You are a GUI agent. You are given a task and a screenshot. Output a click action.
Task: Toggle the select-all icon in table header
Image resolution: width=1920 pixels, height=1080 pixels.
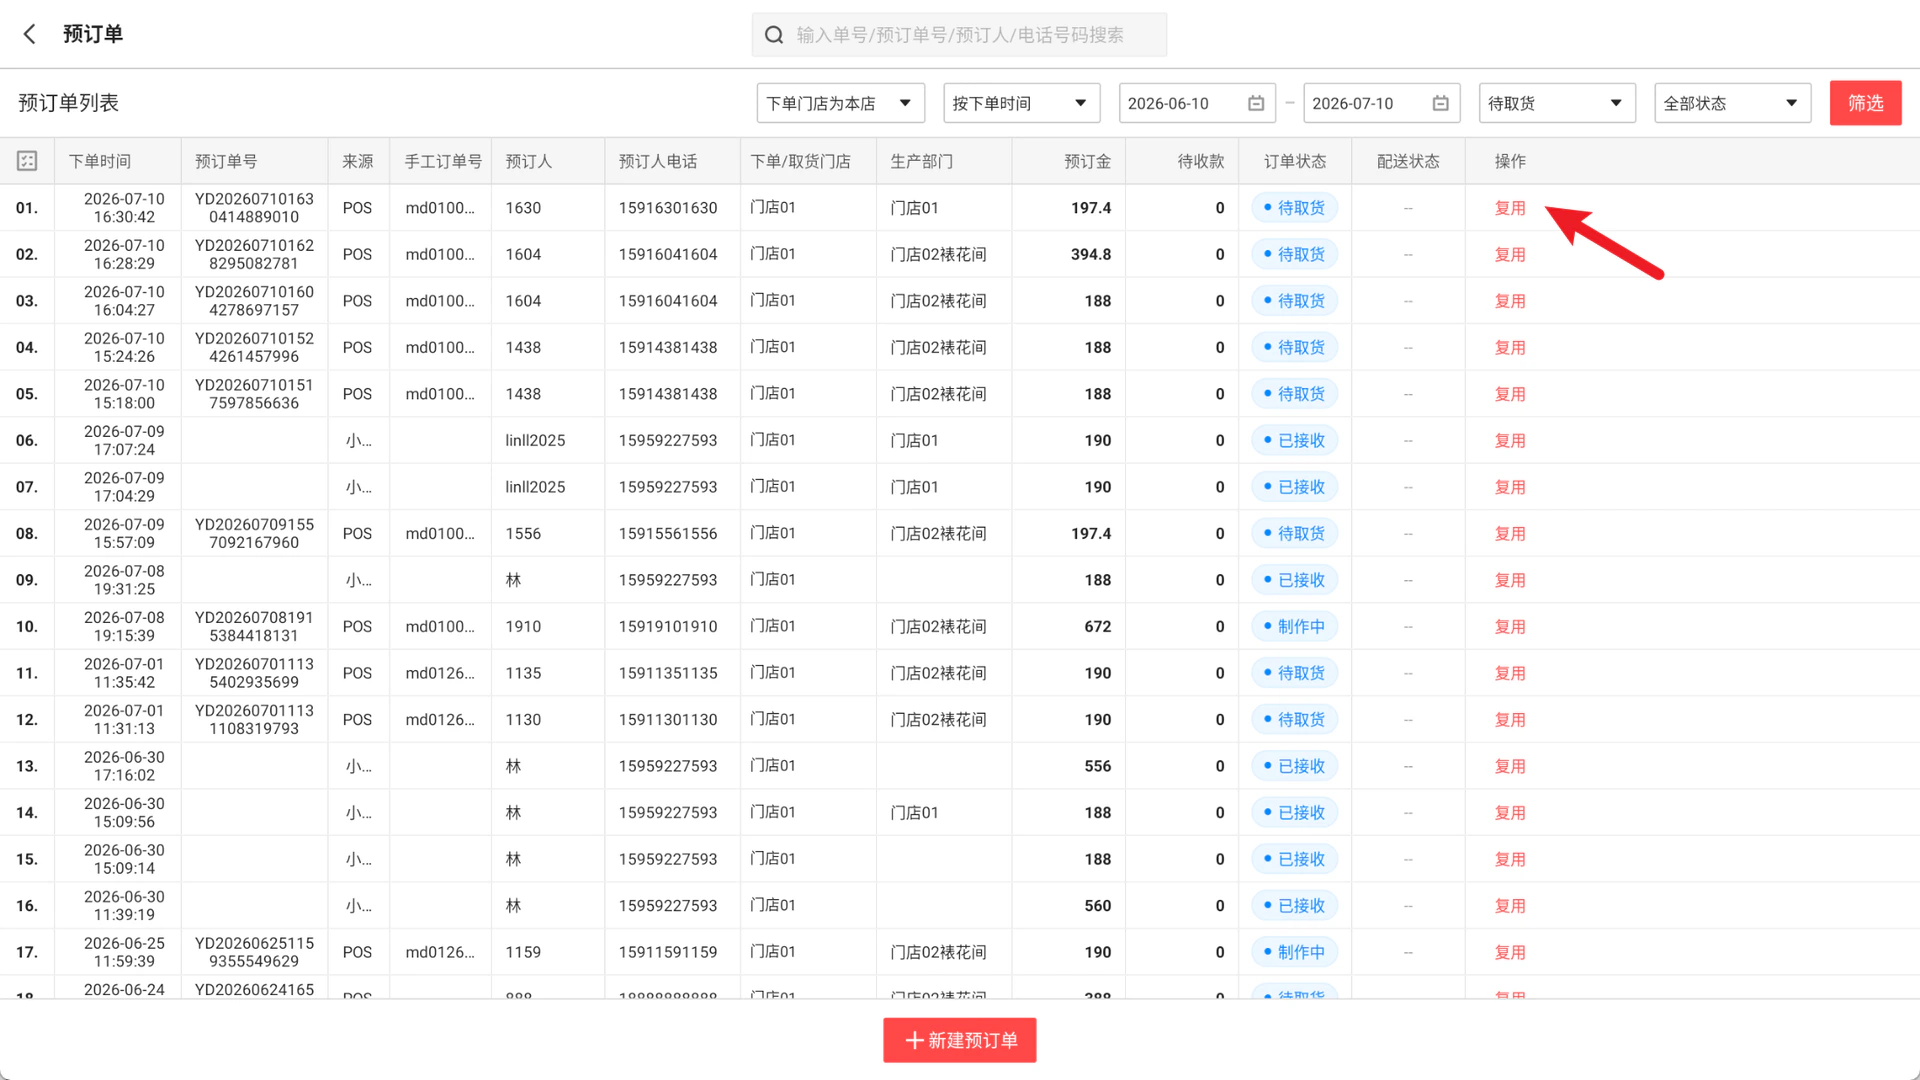pyautogui.click(x=27, y=161)
